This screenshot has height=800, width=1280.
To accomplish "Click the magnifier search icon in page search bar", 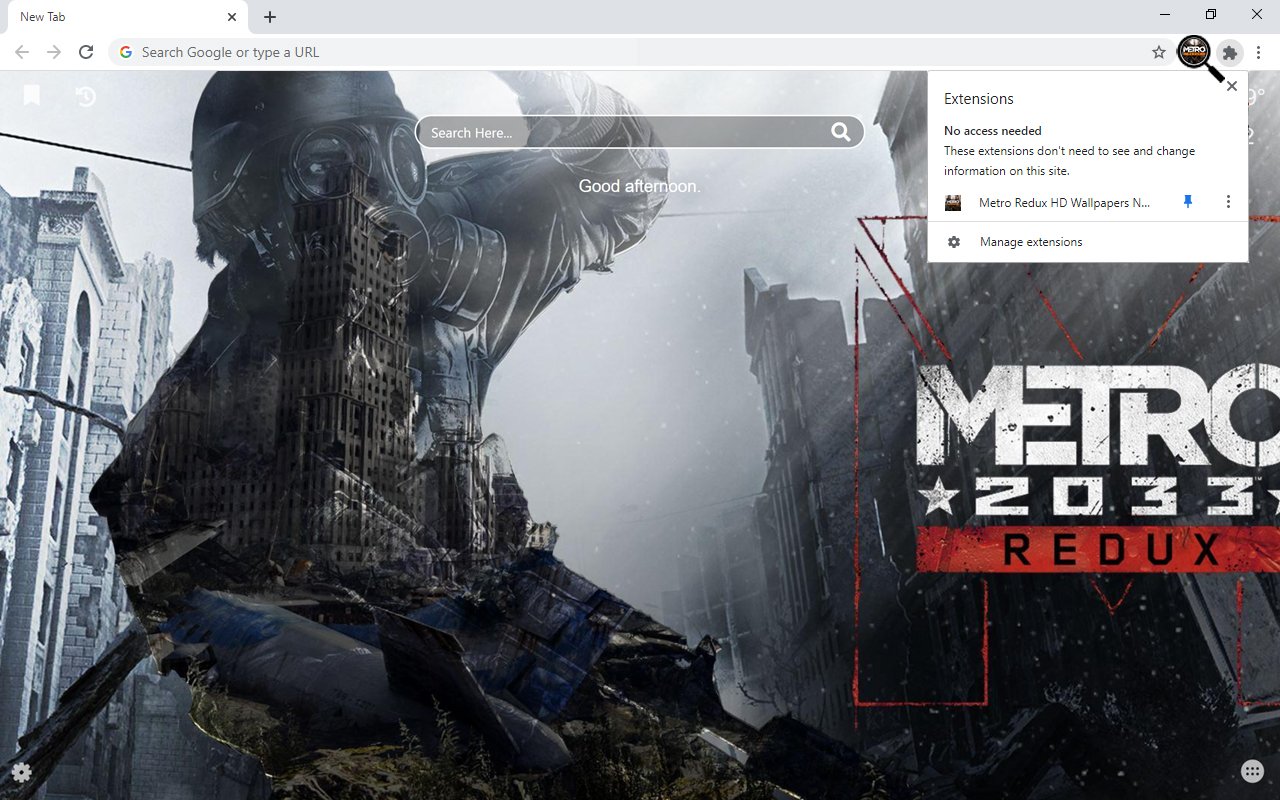I will click(x=841, y=132).
